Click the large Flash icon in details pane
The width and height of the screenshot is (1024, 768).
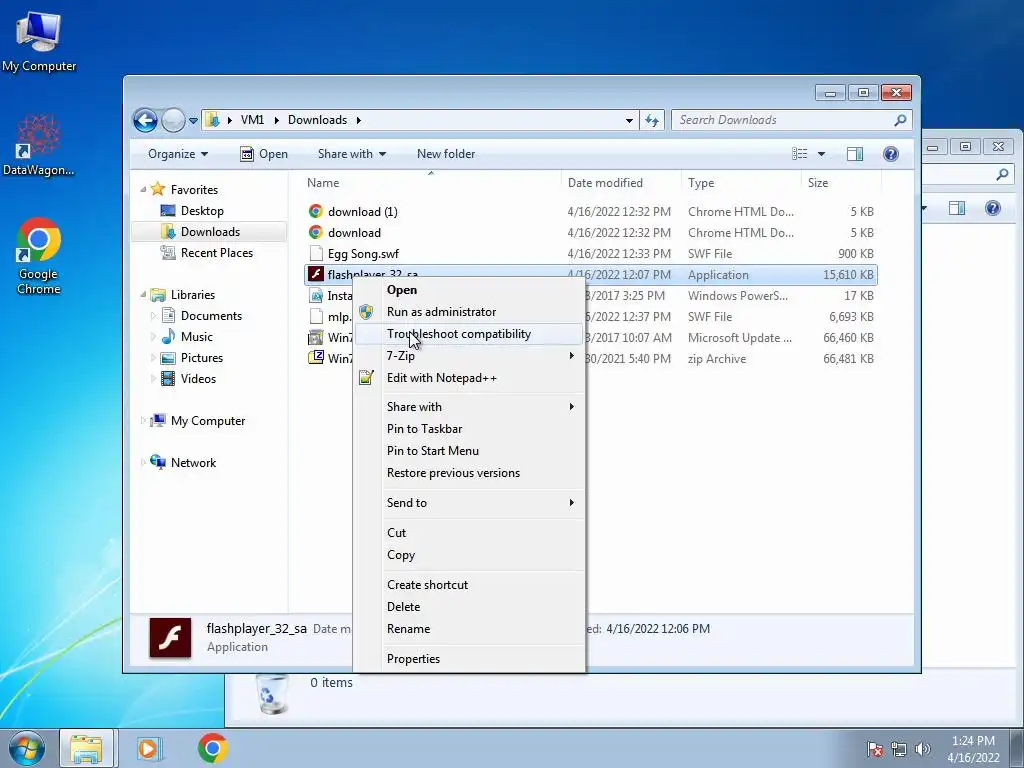(x=170, y=638)
